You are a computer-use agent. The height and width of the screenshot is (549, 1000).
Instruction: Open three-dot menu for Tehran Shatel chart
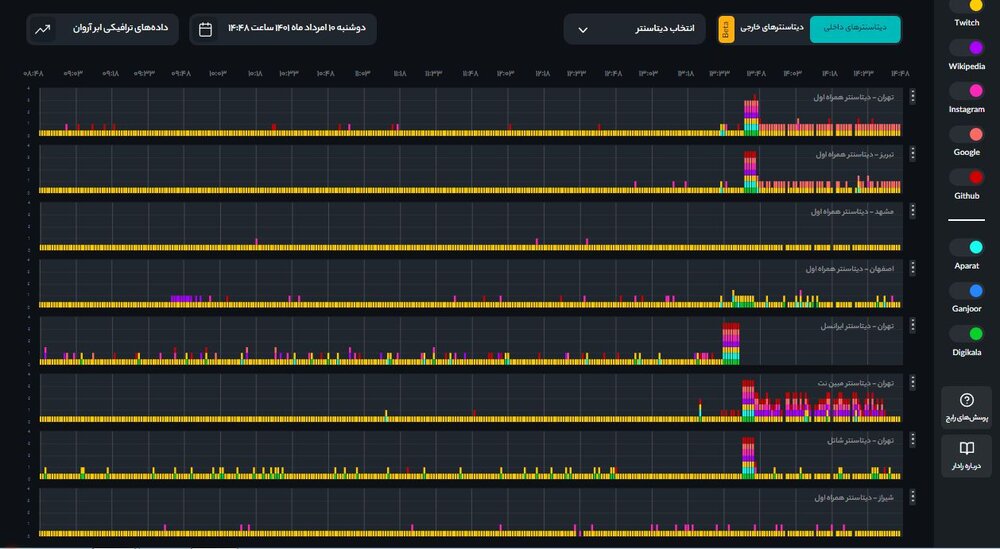click(x=911, y=440)
